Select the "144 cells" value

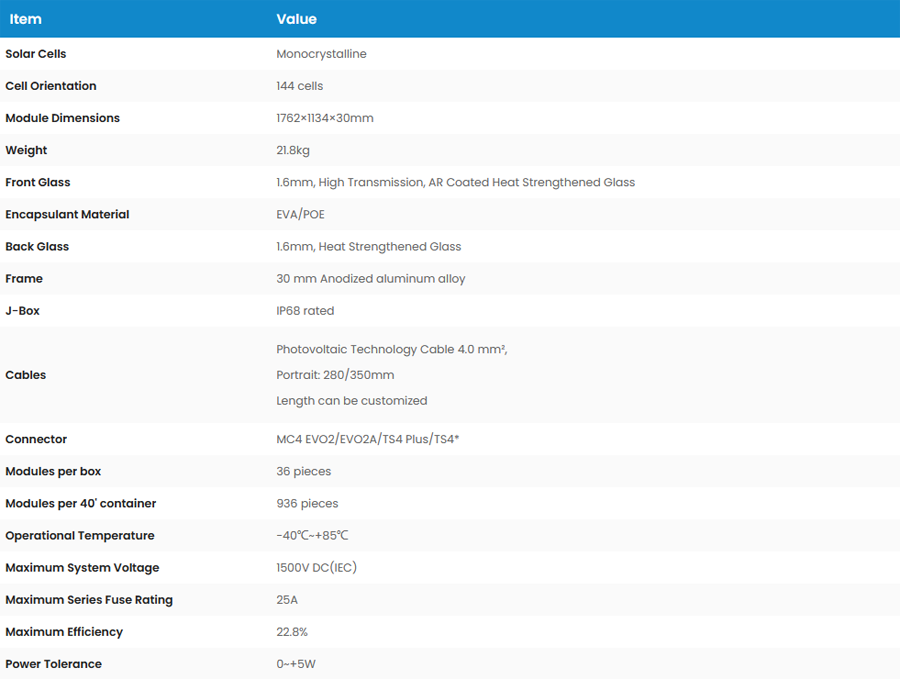[299, 86]
